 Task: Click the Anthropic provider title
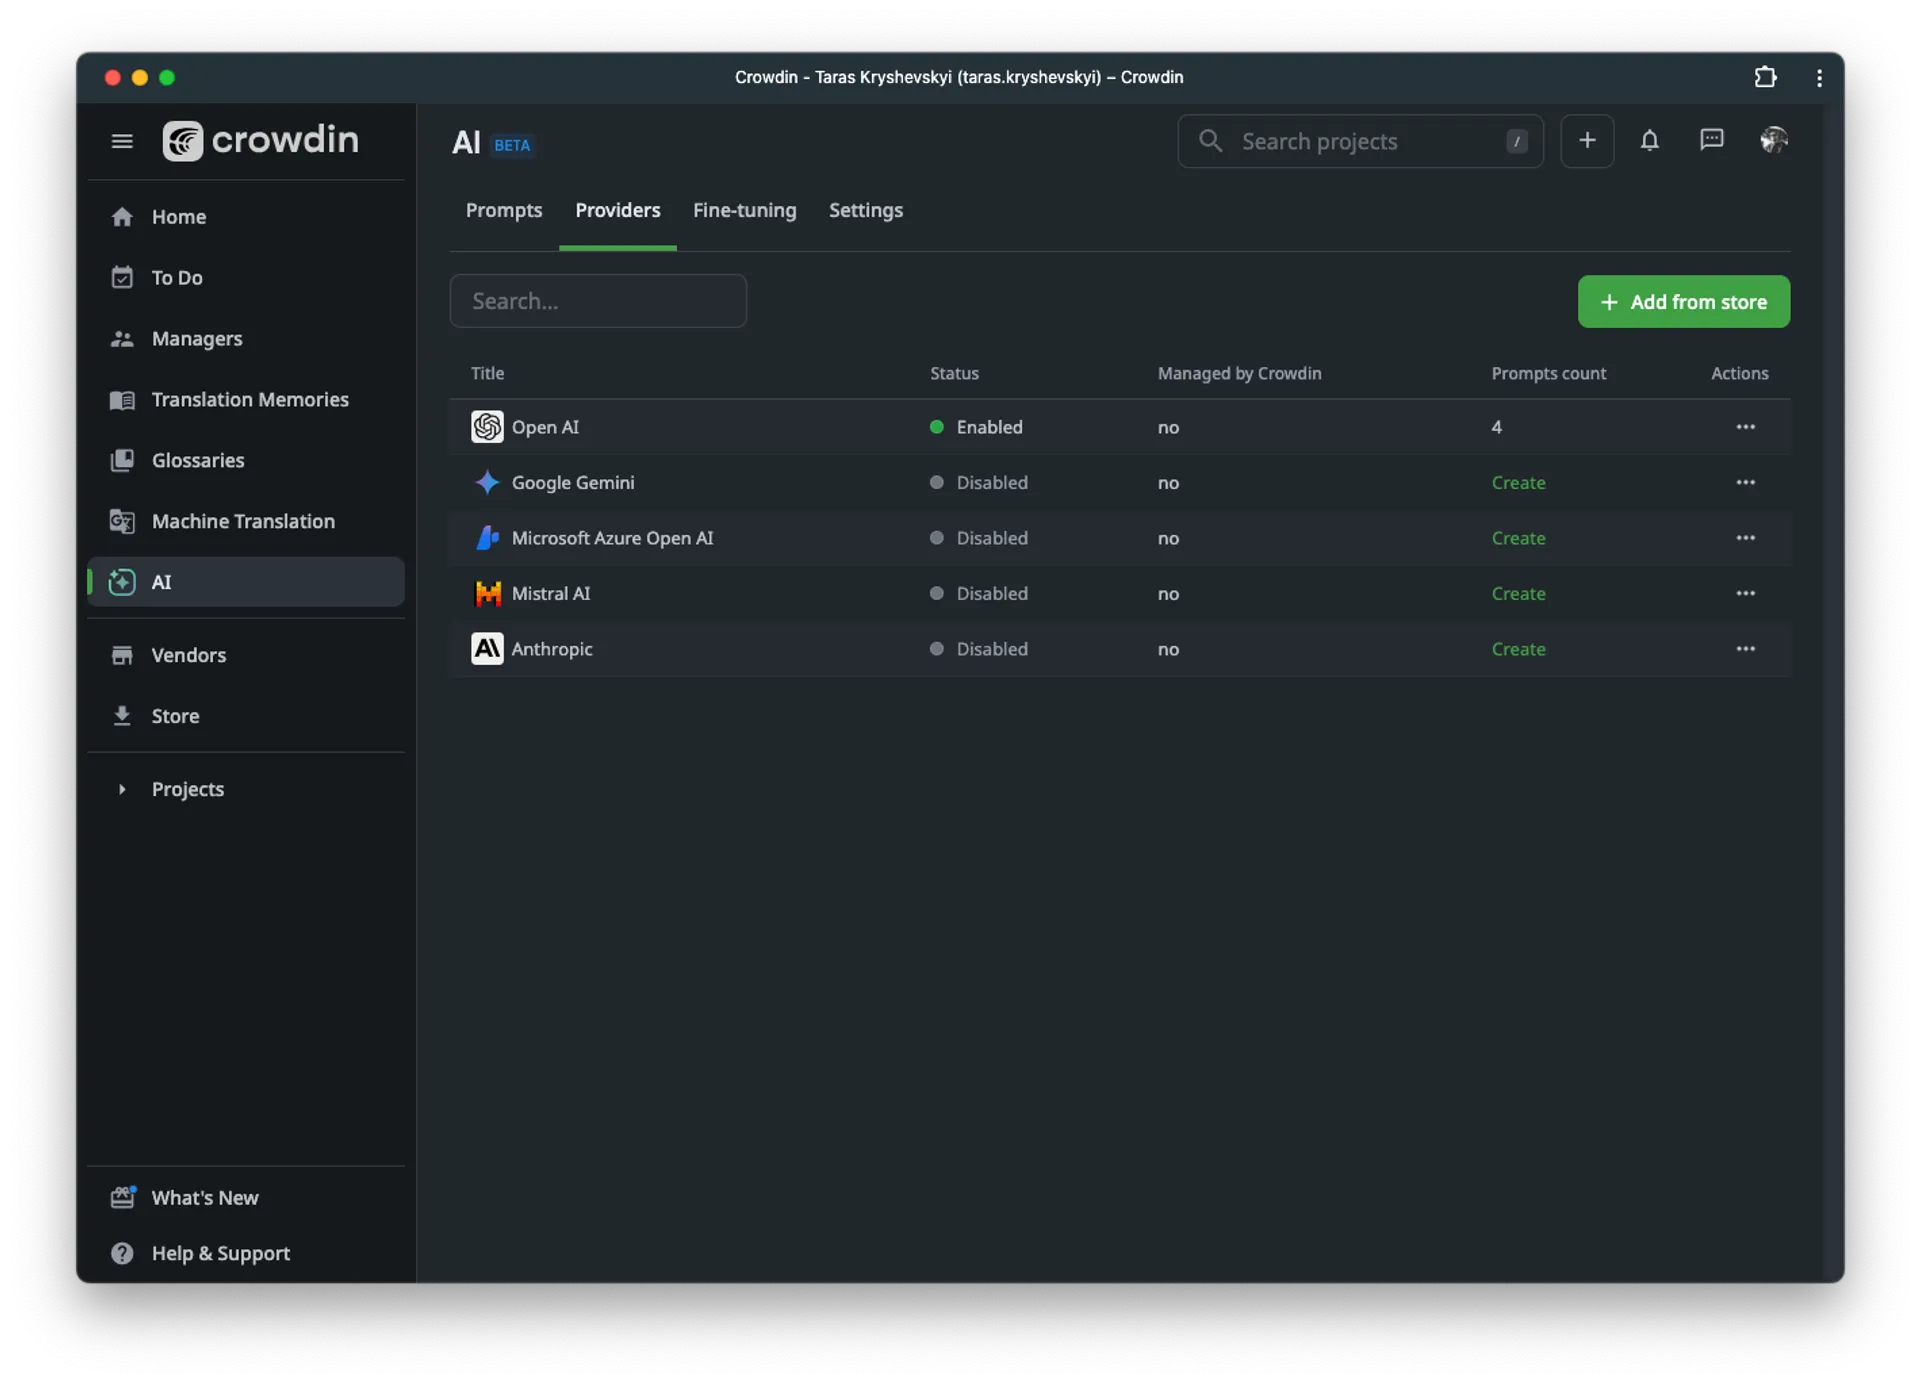(x=552, y=649)
